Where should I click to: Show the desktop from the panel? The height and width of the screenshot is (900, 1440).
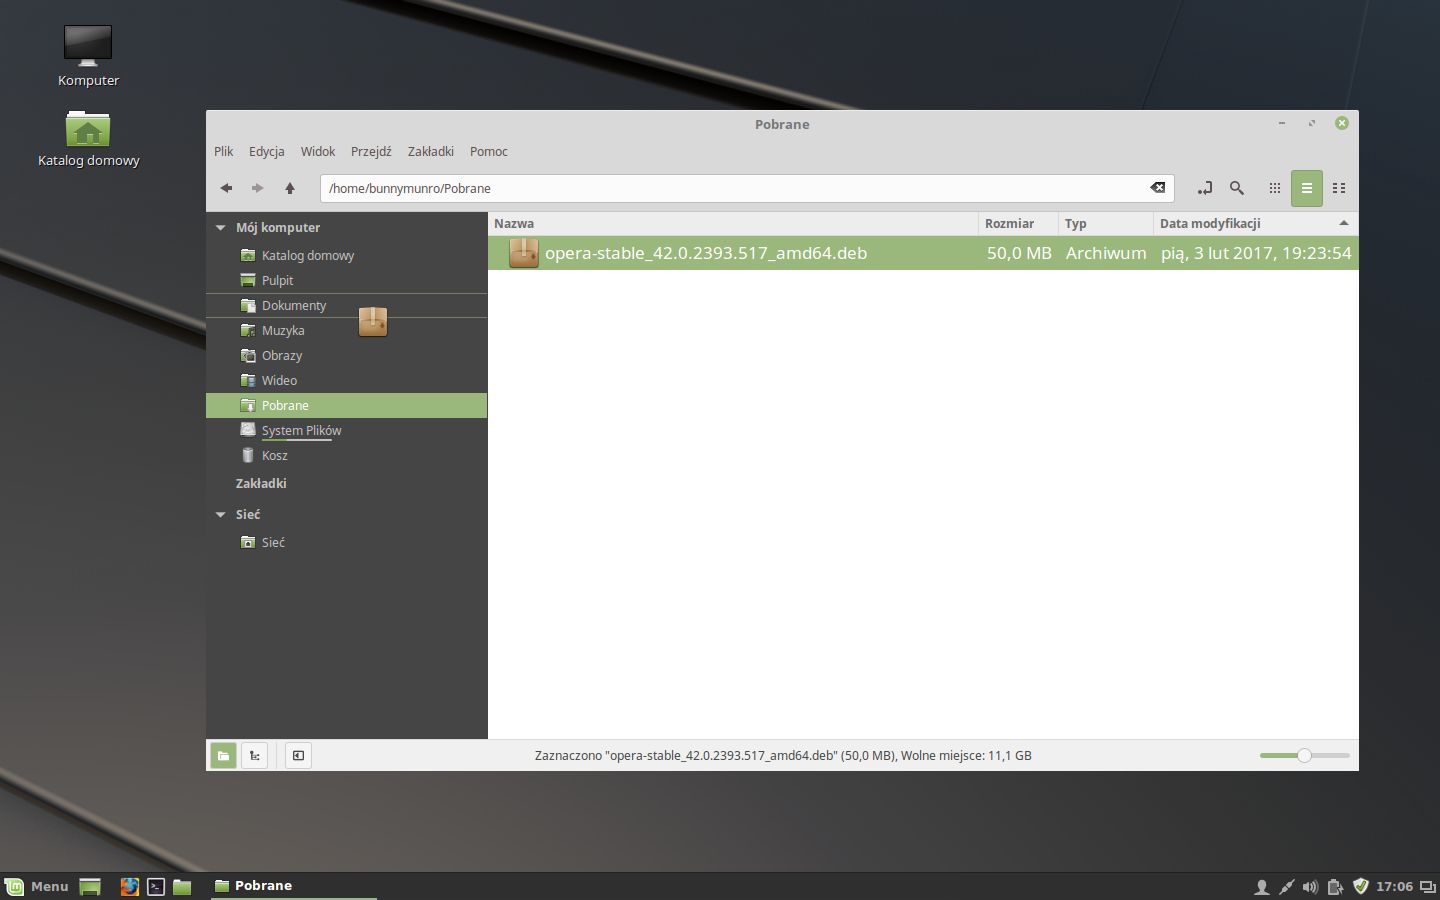(90, 887)
